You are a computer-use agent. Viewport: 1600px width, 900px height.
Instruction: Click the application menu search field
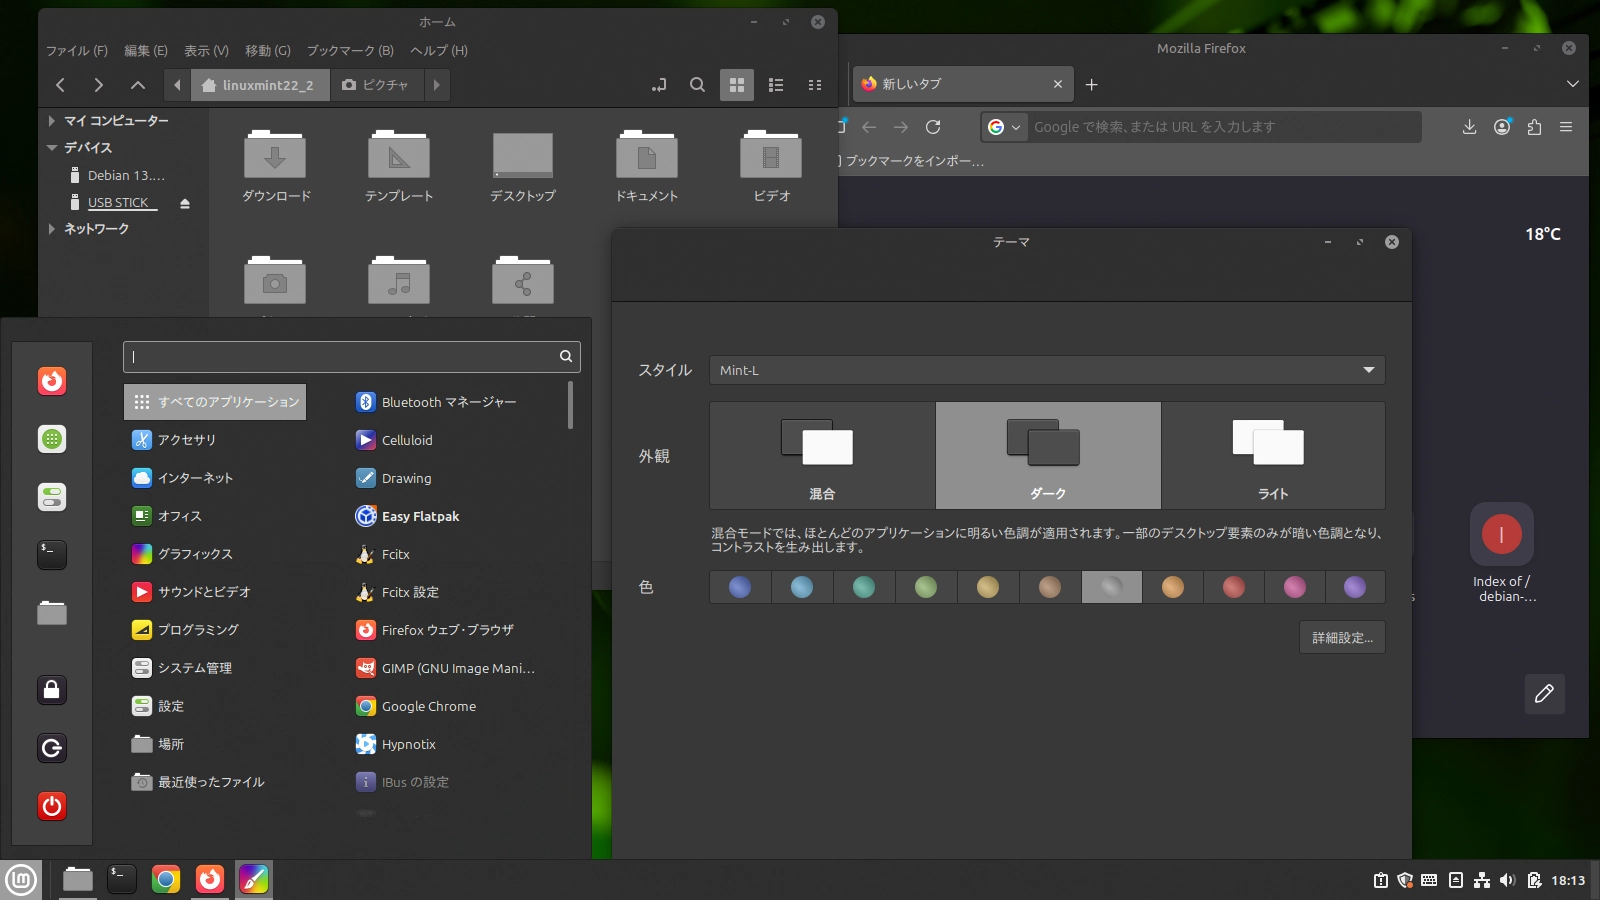click(352, 356)
